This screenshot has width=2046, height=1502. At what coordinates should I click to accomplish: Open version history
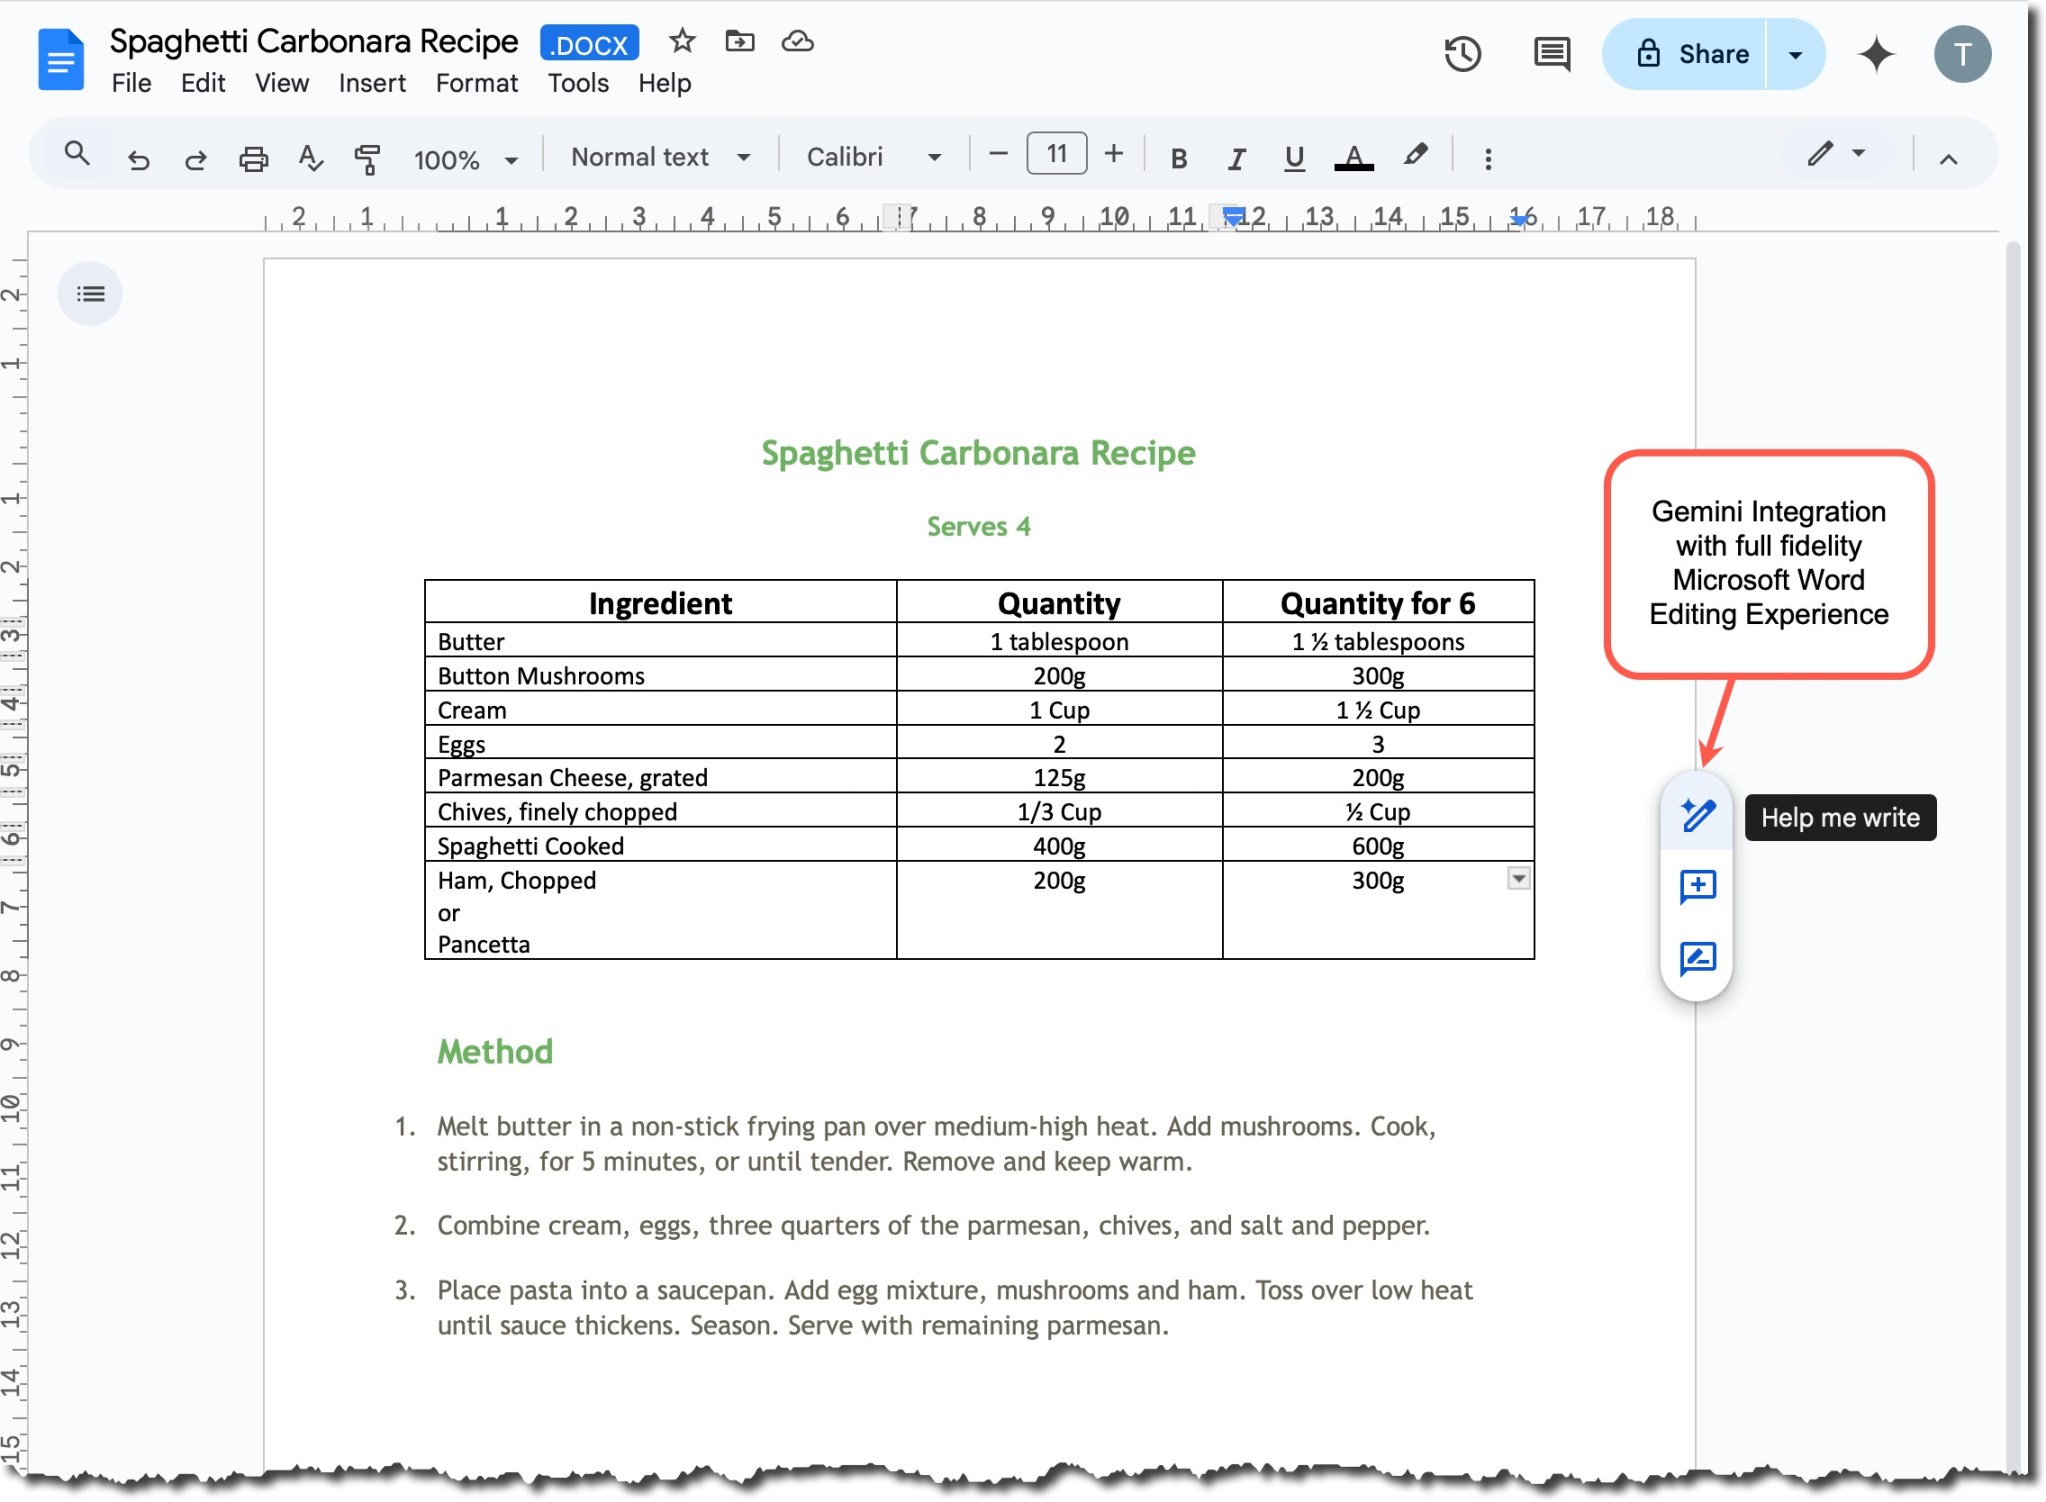(x=1463, y=53)
